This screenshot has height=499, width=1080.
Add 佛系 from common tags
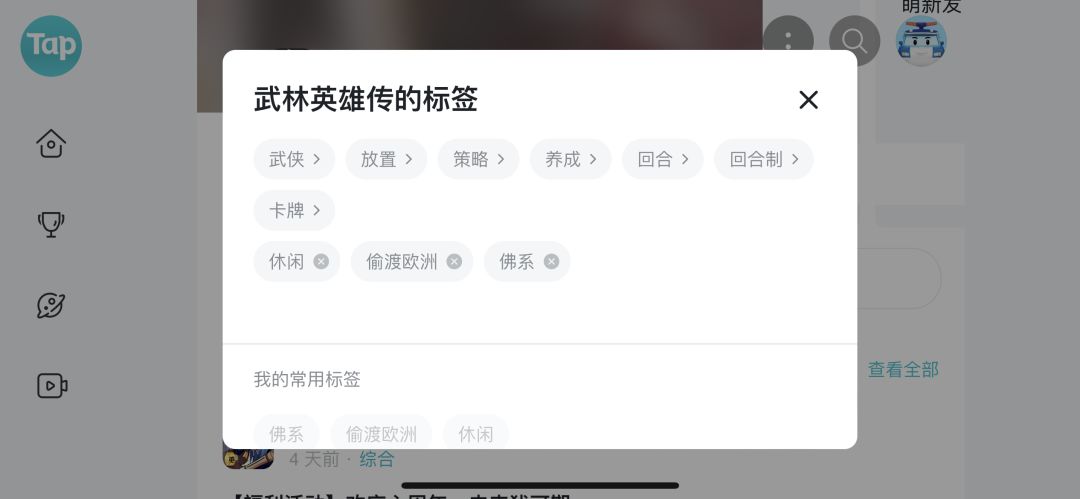pyautogui.click(x=287, y=434)
